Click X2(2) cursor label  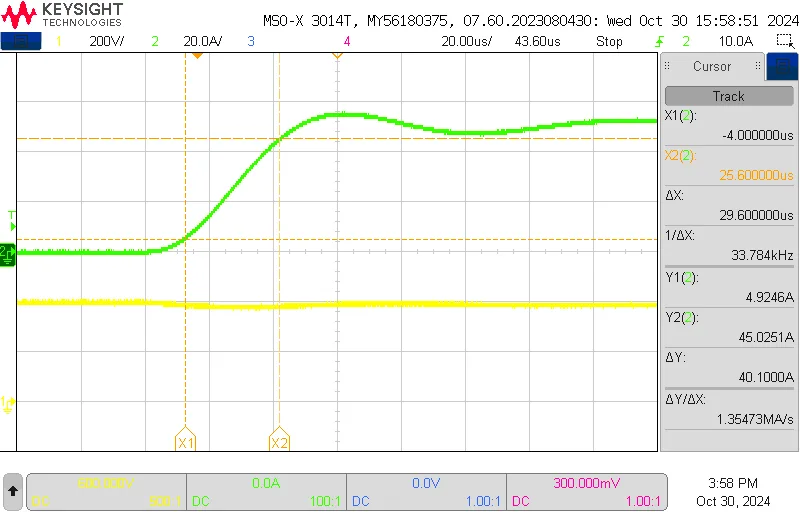coord(680,156)
